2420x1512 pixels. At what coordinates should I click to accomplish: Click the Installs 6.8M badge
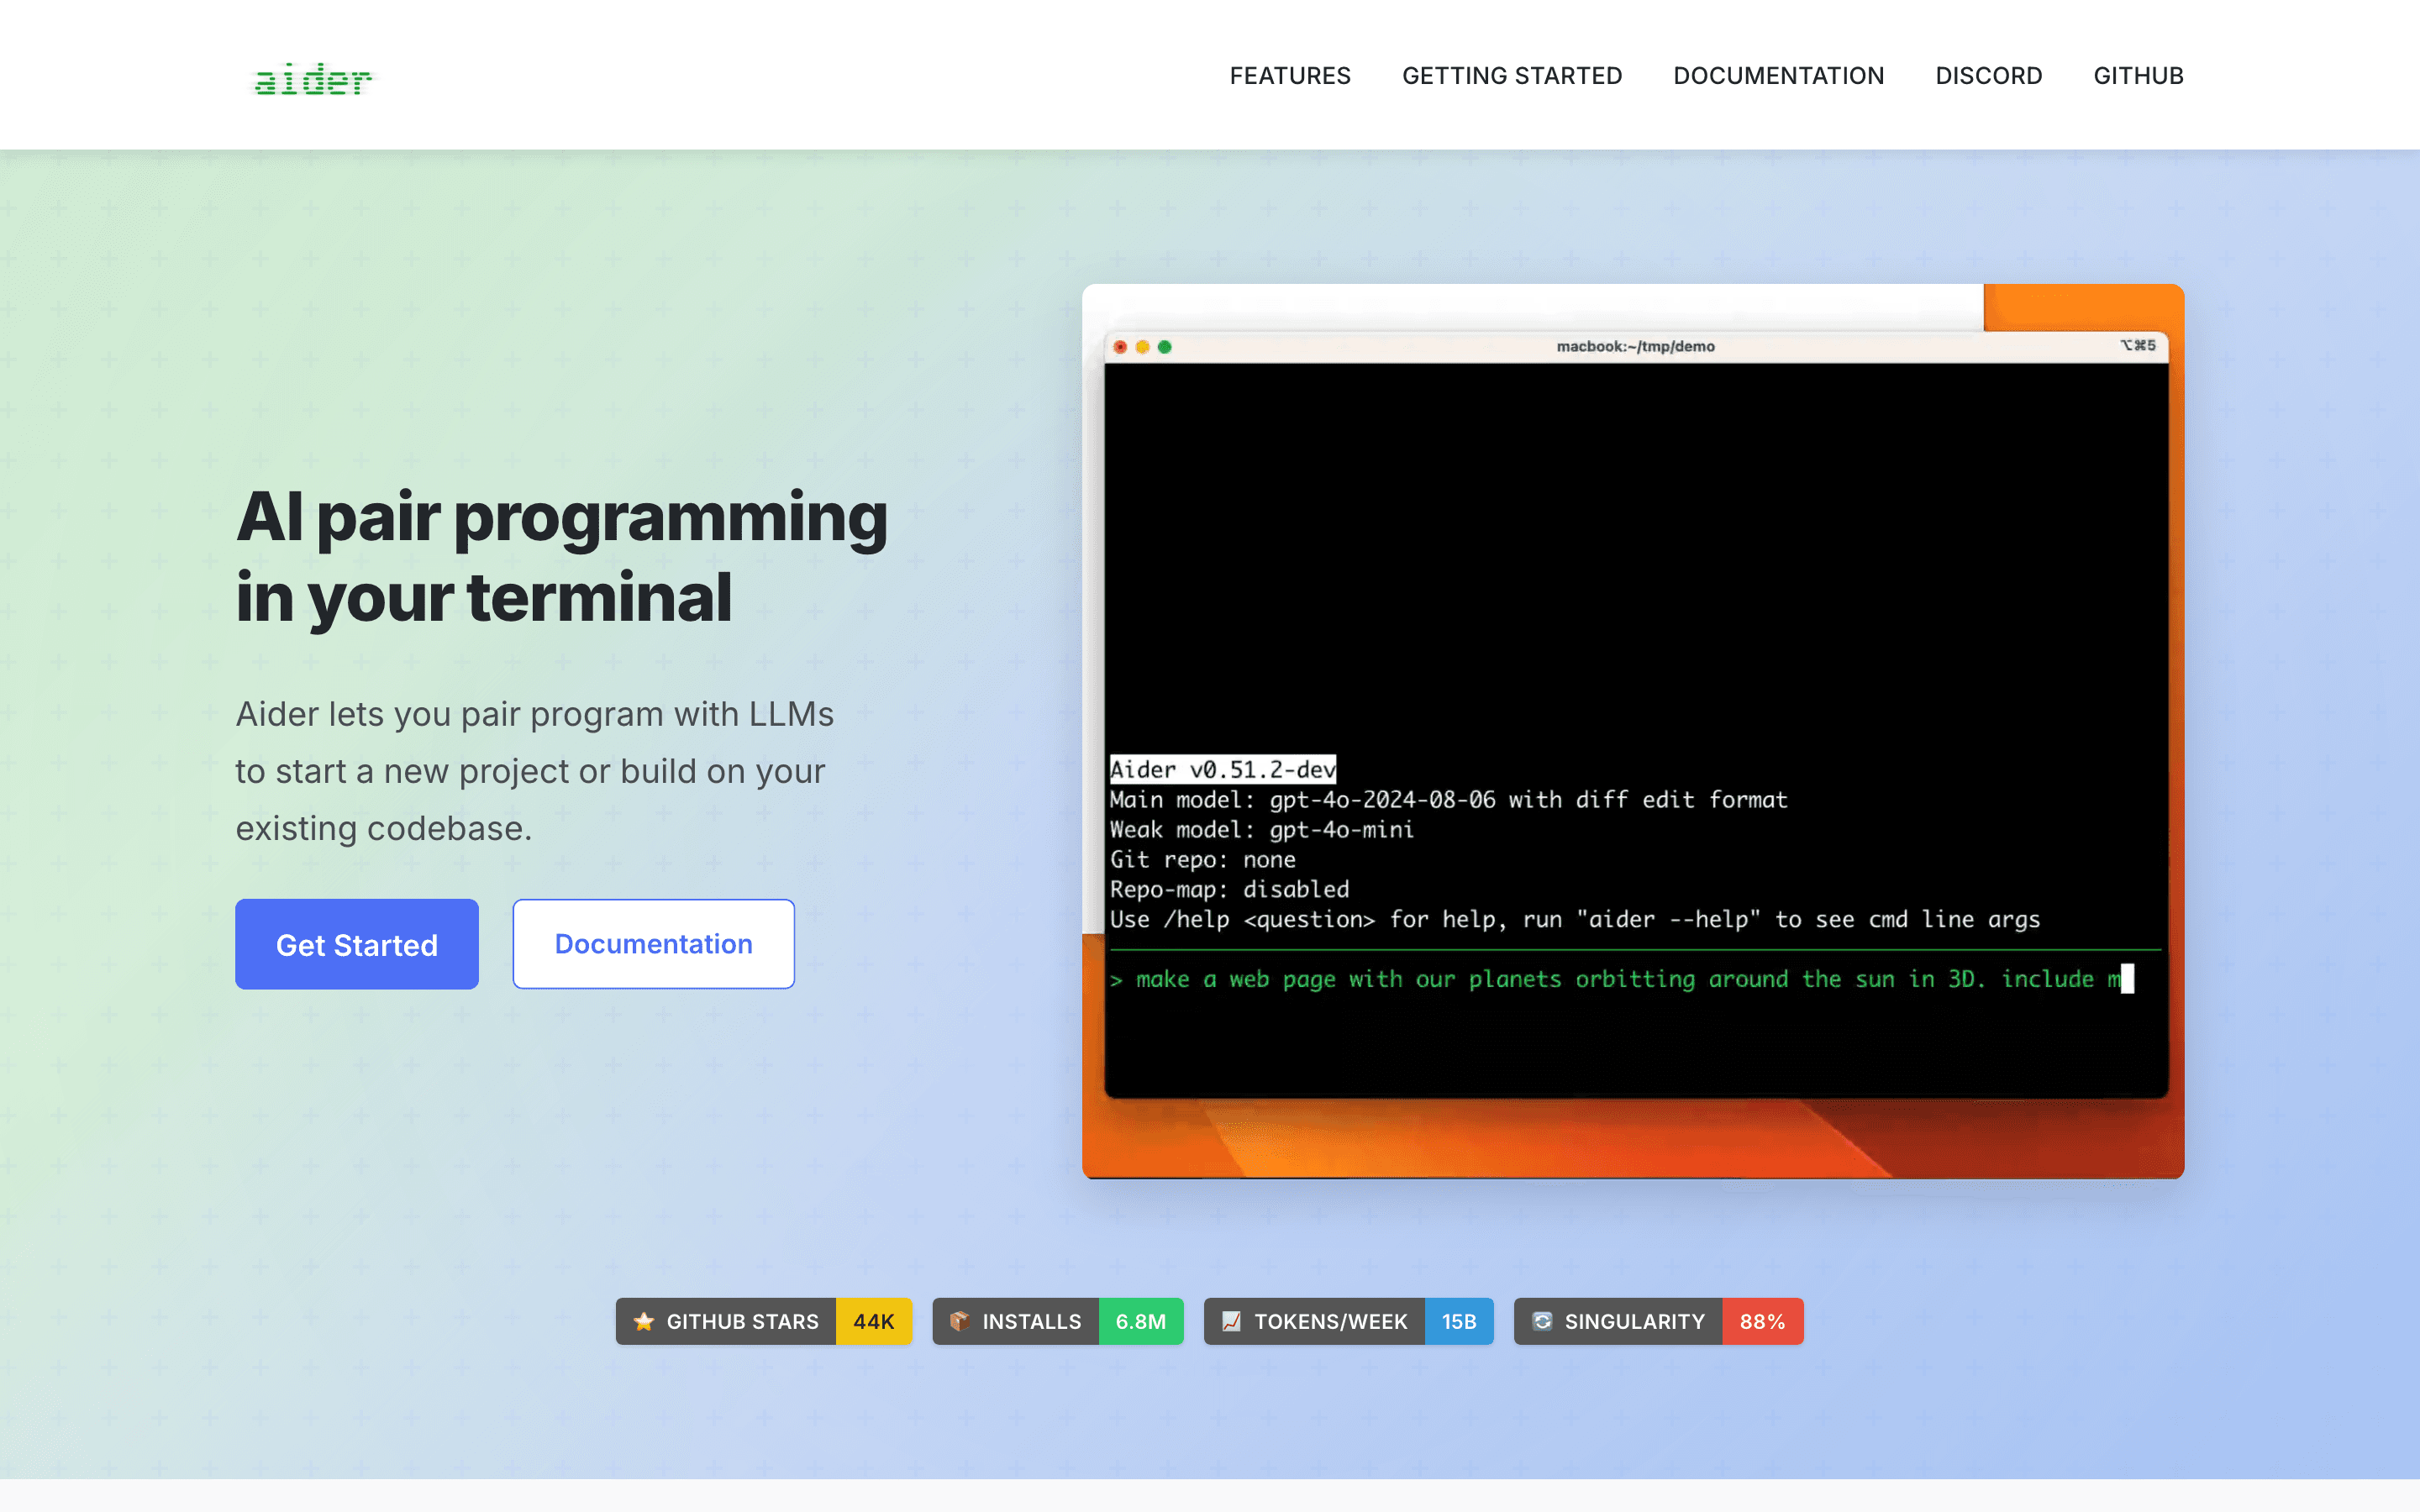click(1058, 1321)
